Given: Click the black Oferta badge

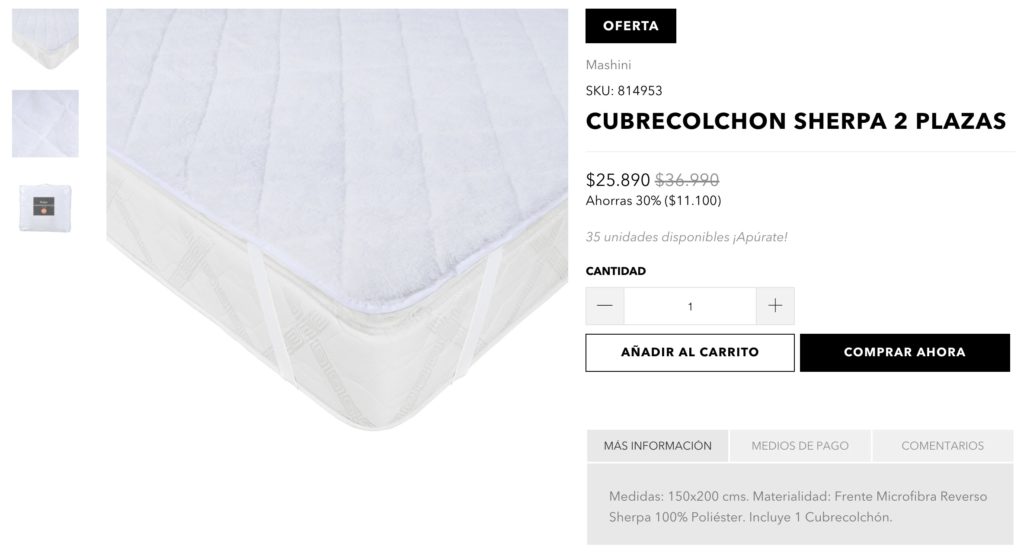Looking at the screenshot, I should (631, 26).
